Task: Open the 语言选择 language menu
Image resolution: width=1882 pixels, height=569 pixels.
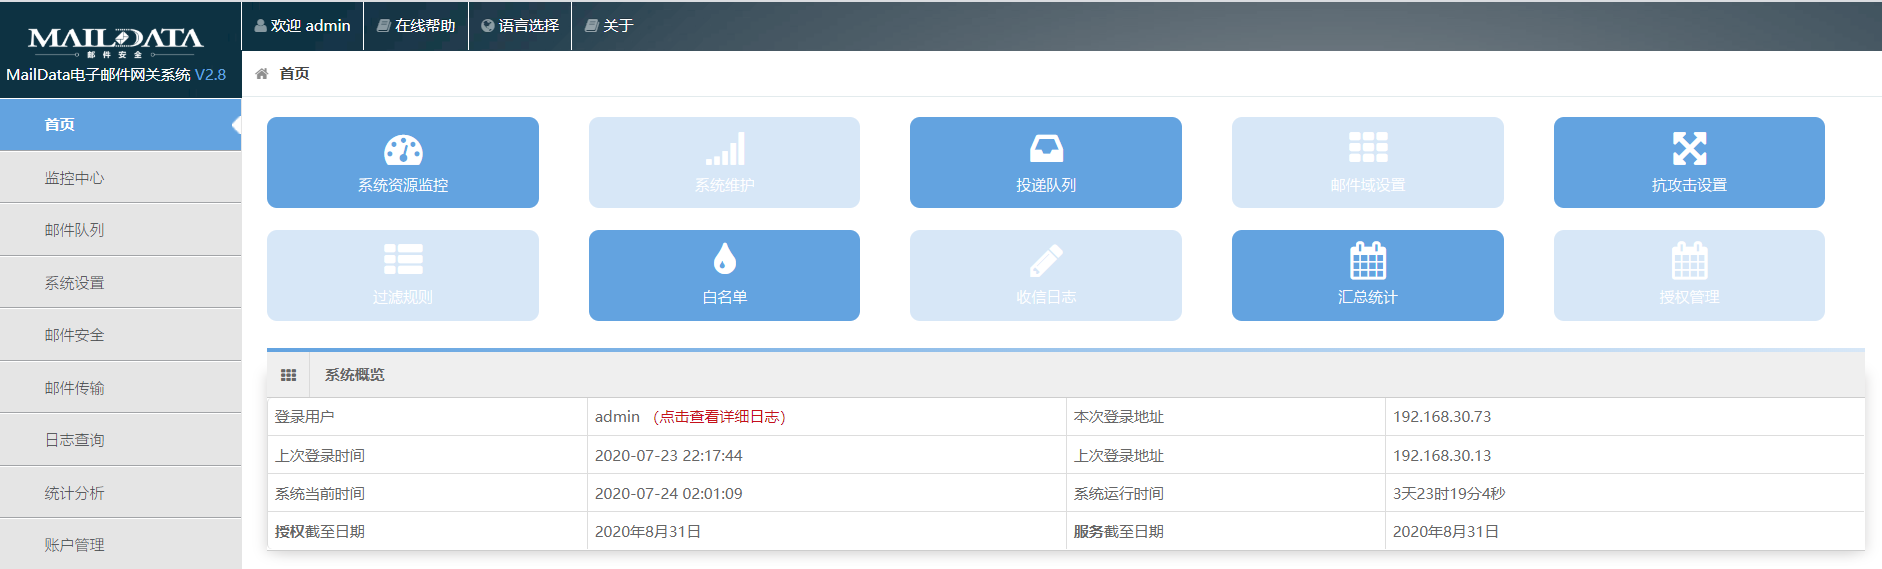Action: coord(520,26)
